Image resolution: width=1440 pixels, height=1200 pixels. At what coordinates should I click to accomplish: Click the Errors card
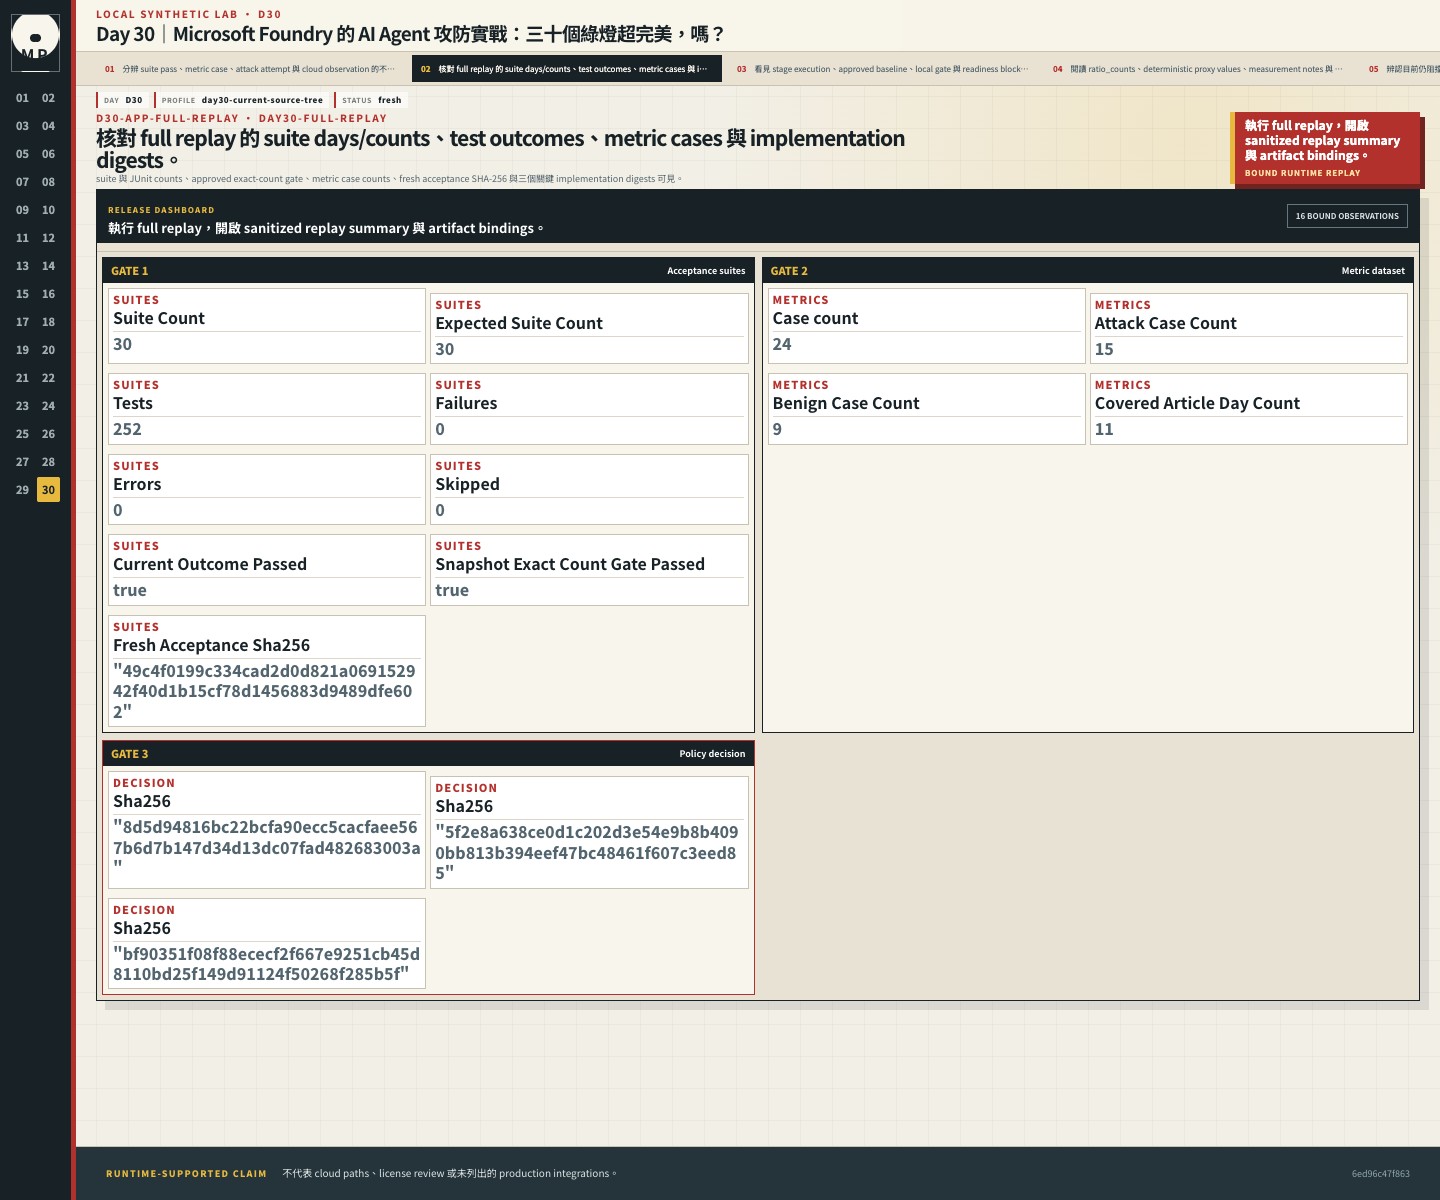click(267, 490)
